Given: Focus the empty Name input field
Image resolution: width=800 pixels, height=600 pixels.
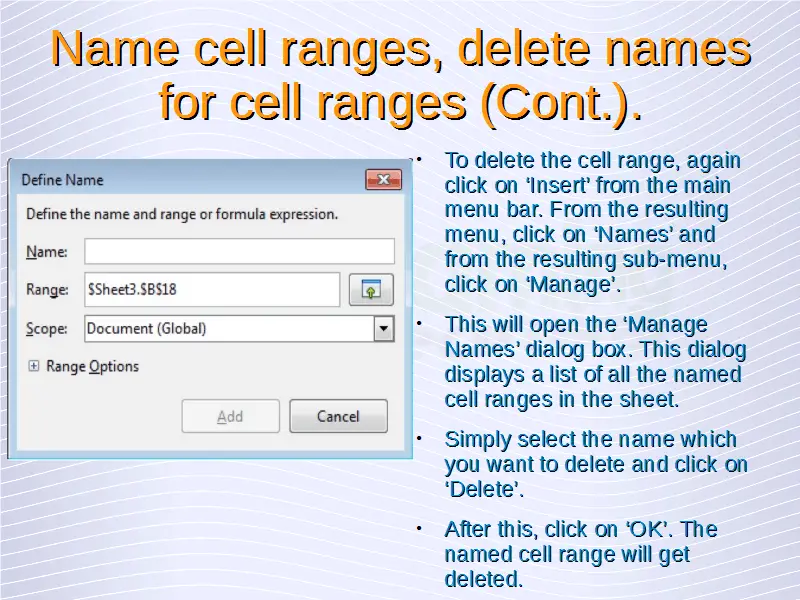Looking at the screenshot, I should pos(239,251).
